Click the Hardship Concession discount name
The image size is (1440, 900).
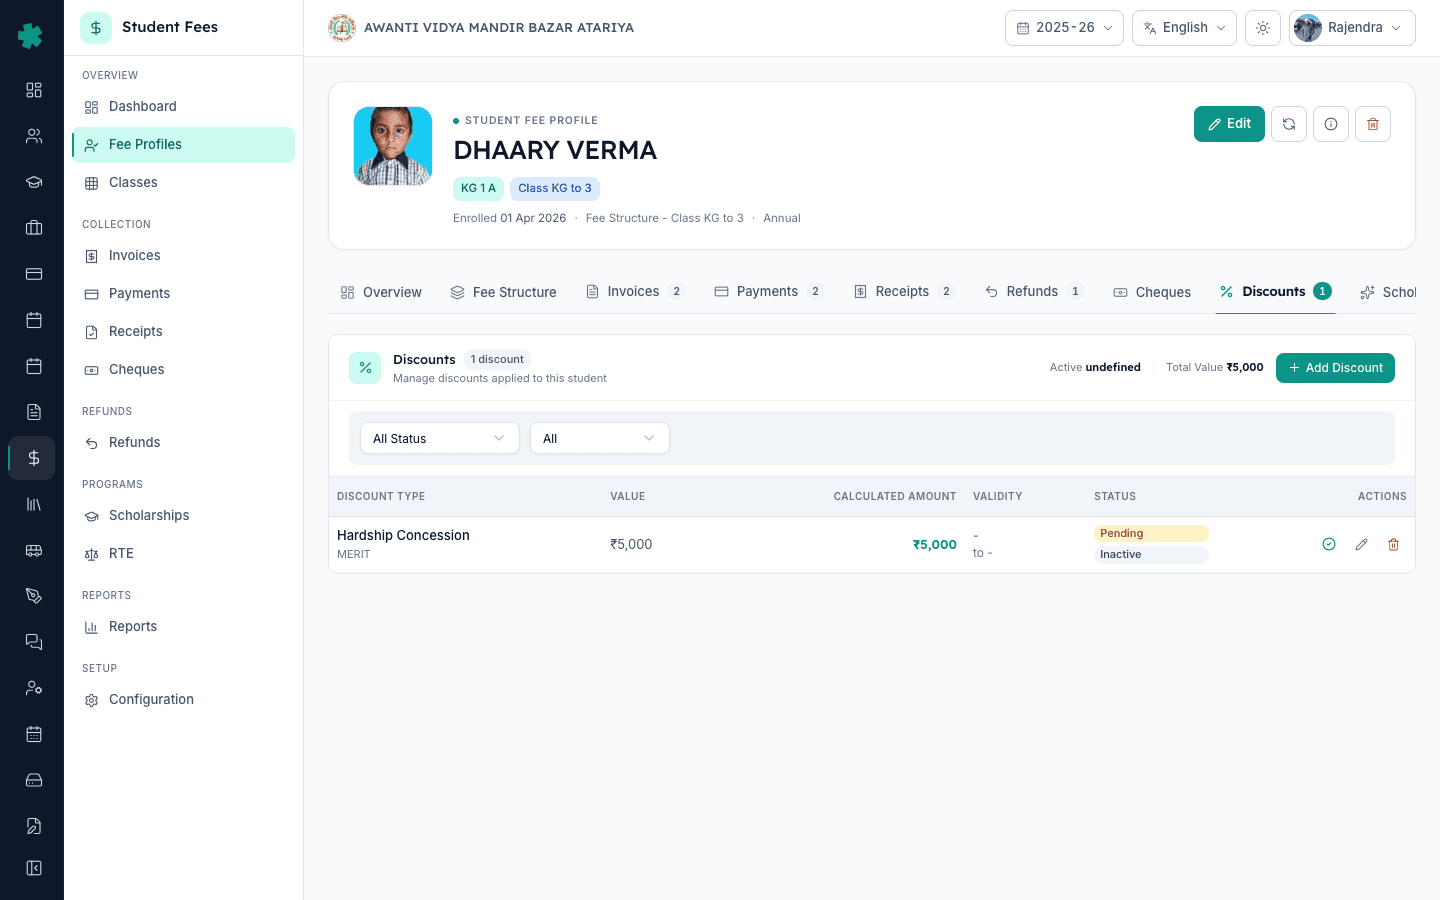tap(403, 535)
